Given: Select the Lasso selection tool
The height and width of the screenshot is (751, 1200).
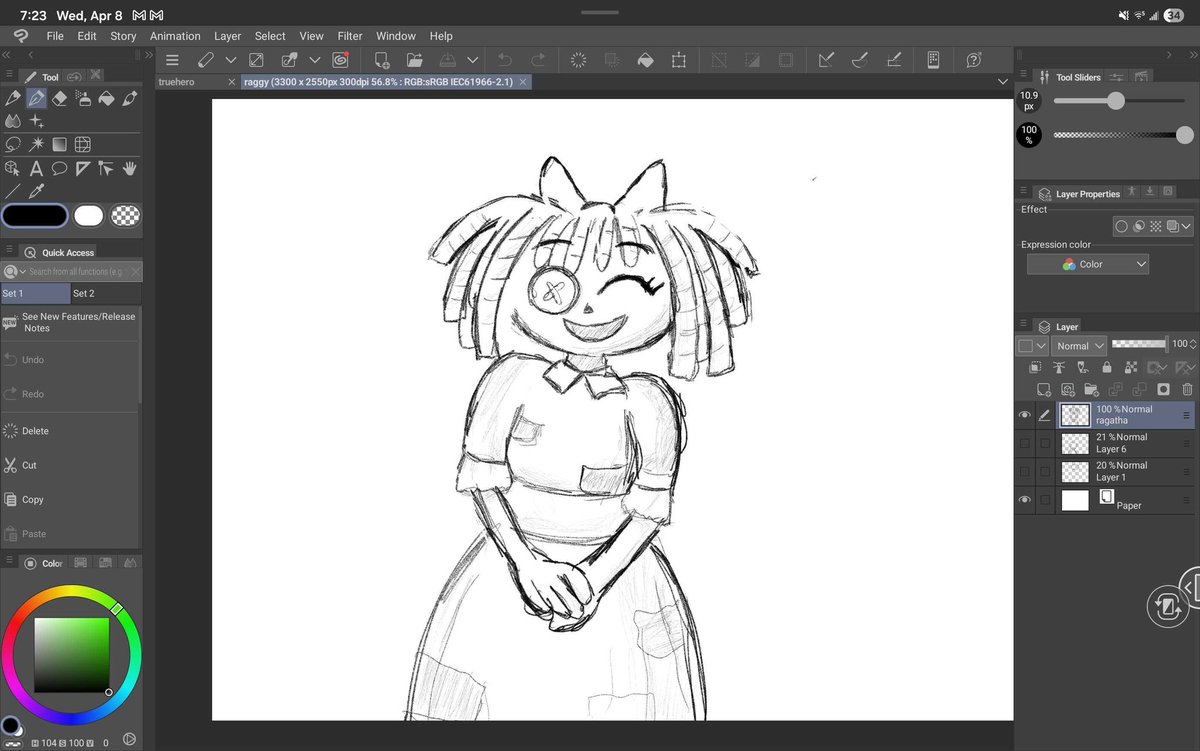Looking at the screenshot, I should point(13,144).
